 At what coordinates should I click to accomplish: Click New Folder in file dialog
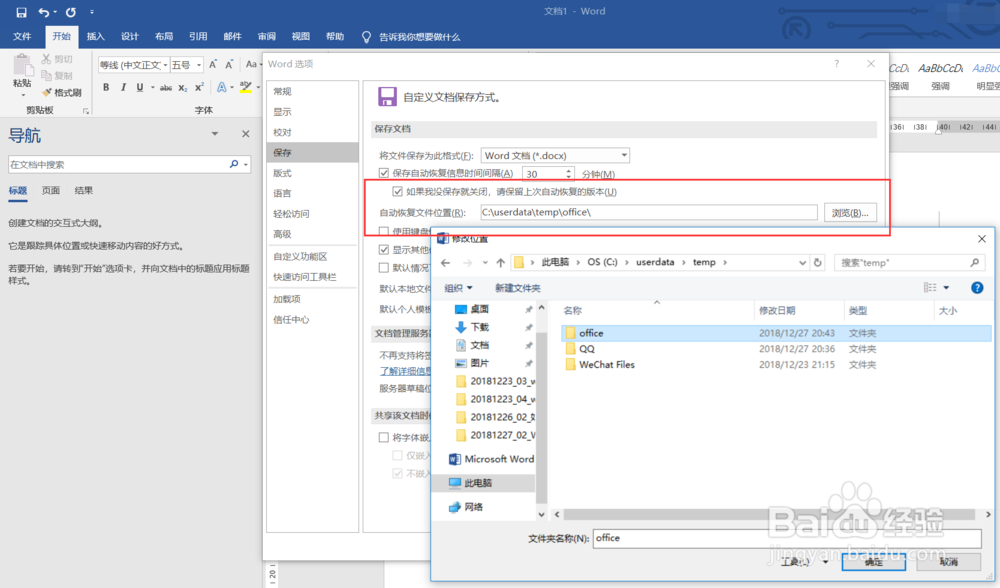pyautogui.click(x=518, y=288)
